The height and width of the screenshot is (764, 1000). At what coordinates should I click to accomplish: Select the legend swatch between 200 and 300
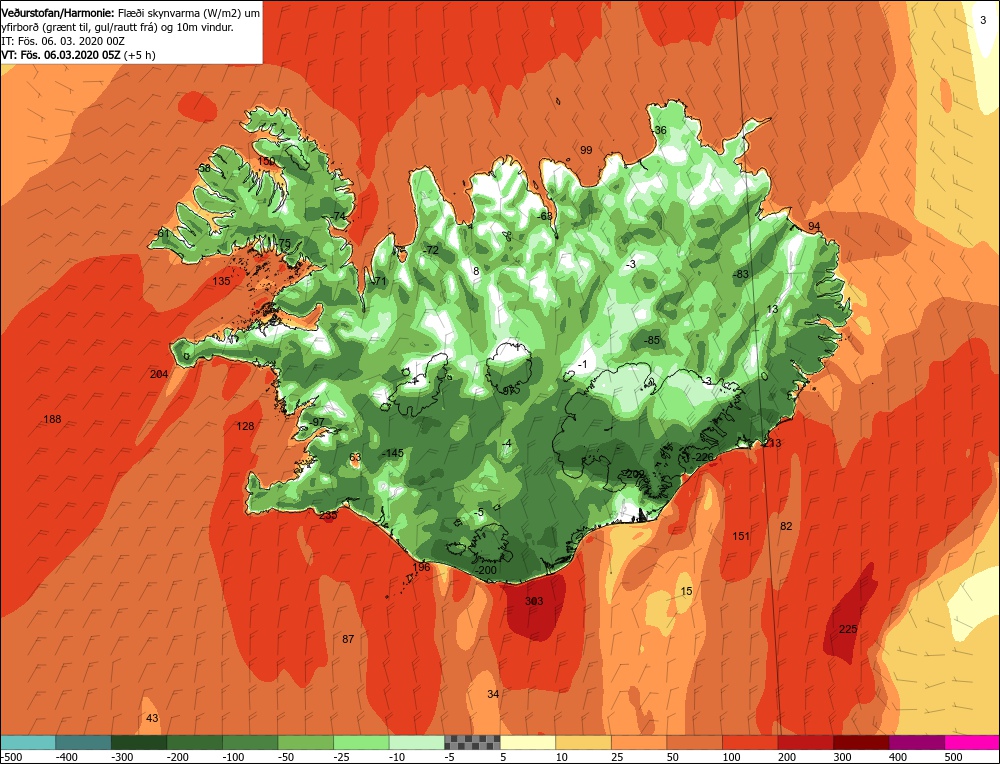coord(805,742)
